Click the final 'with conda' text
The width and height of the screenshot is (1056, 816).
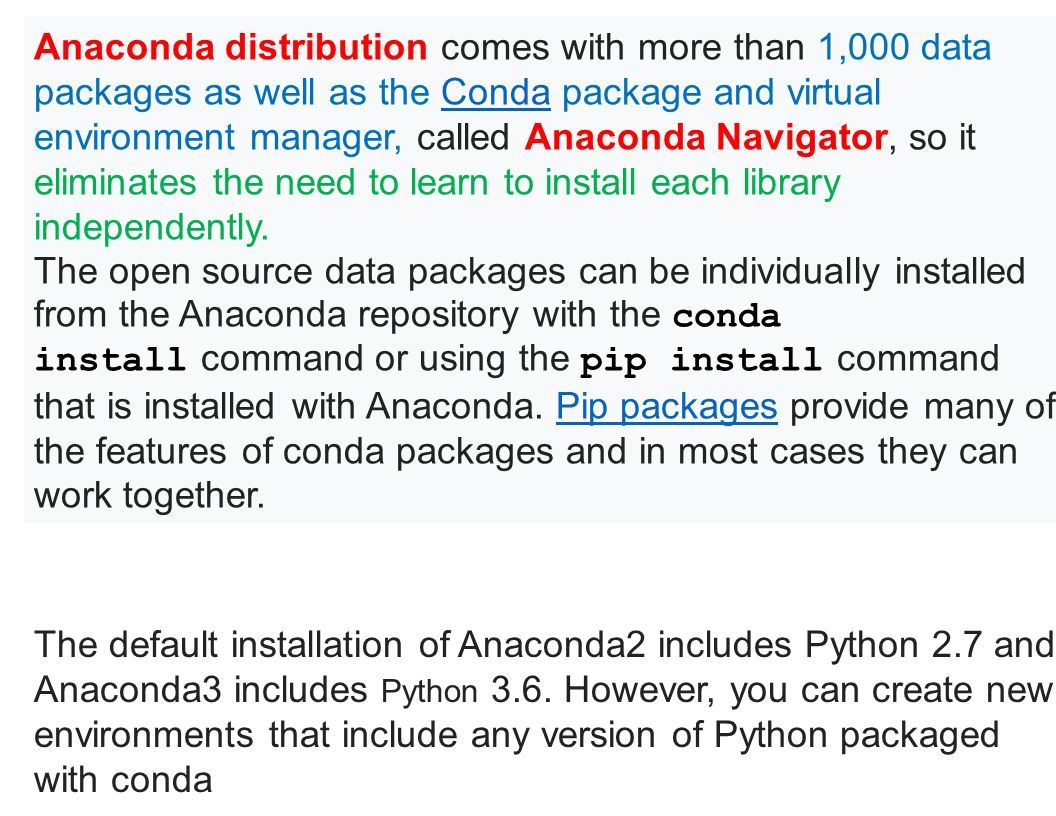123,780
